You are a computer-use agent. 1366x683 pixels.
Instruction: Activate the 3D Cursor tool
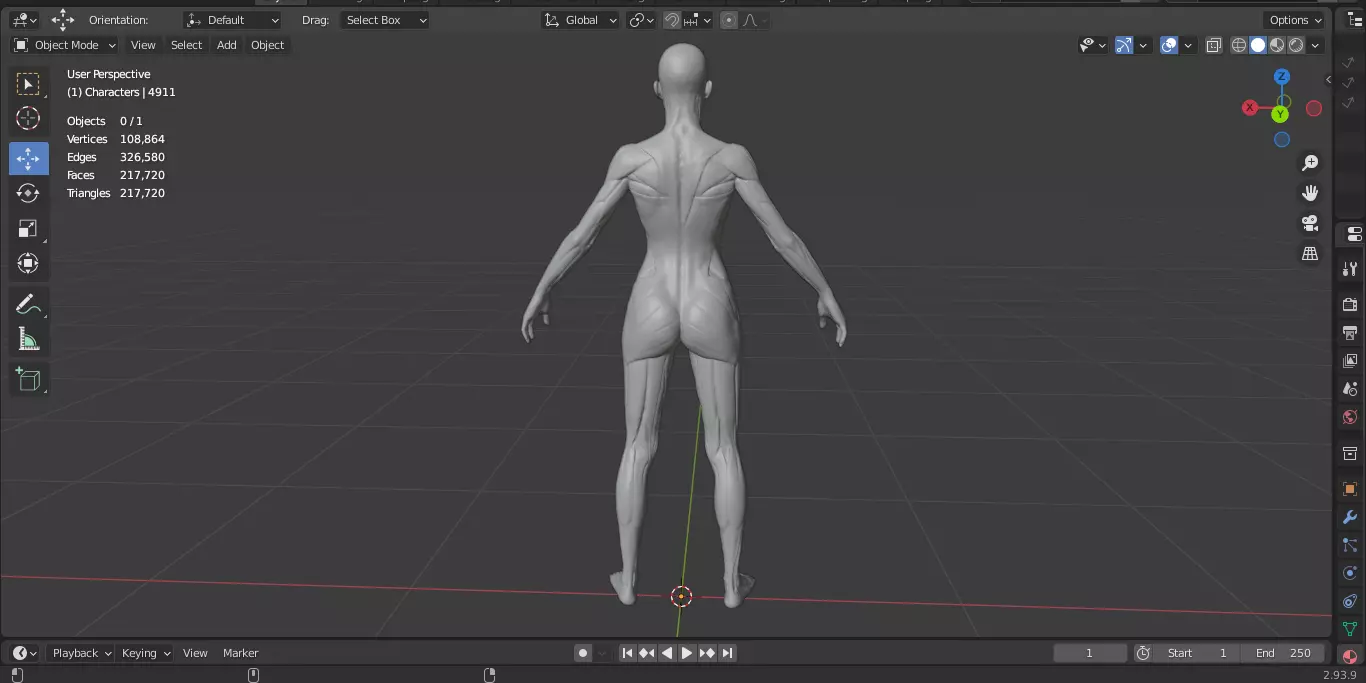click(x=28, y=119)
